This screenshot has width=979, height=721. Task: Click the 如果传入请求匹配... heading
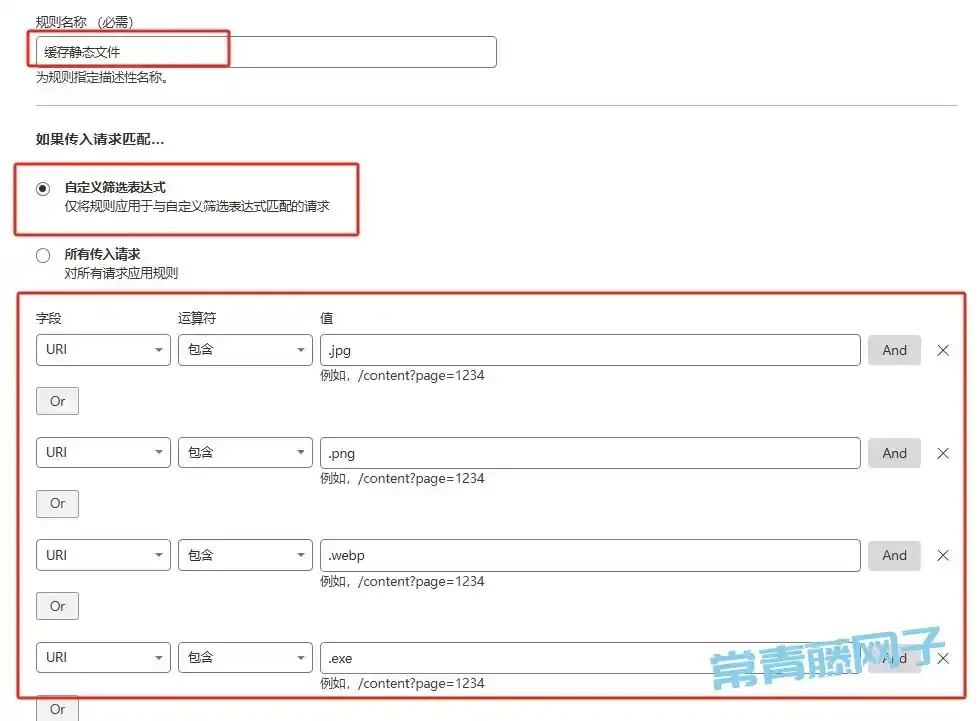point(100,139)
